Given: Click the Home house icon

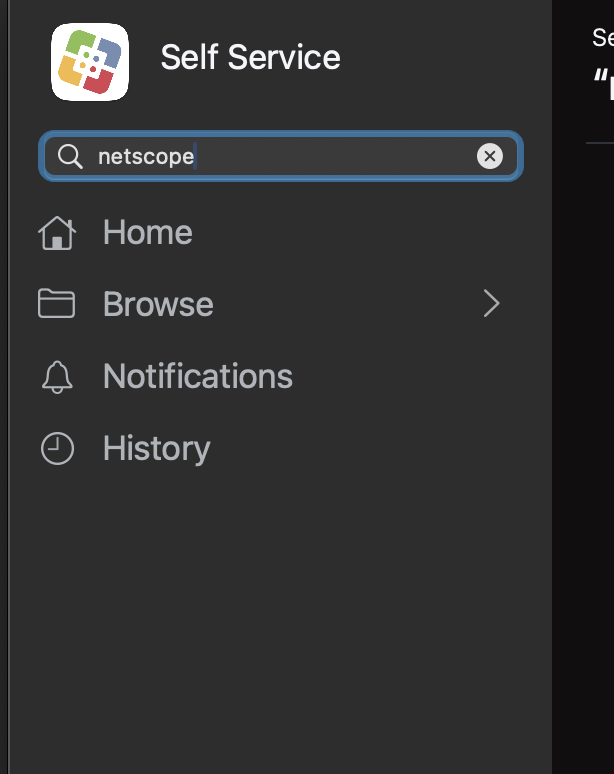Looking at the screenshot, I should click(x=57, y=233).
